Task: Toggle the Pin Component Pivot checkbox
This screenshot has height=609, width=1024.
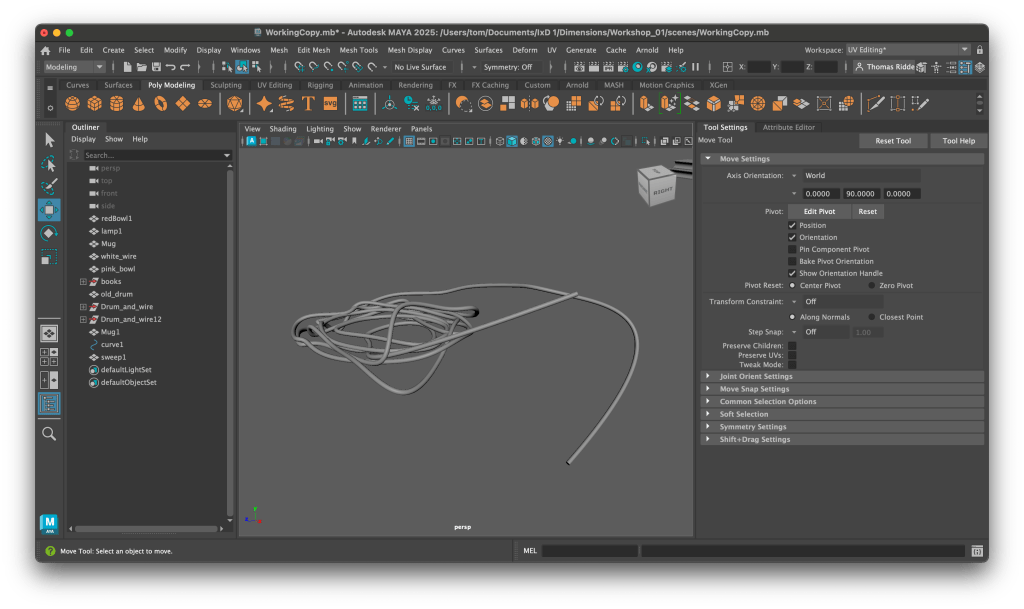Action: 792,249
